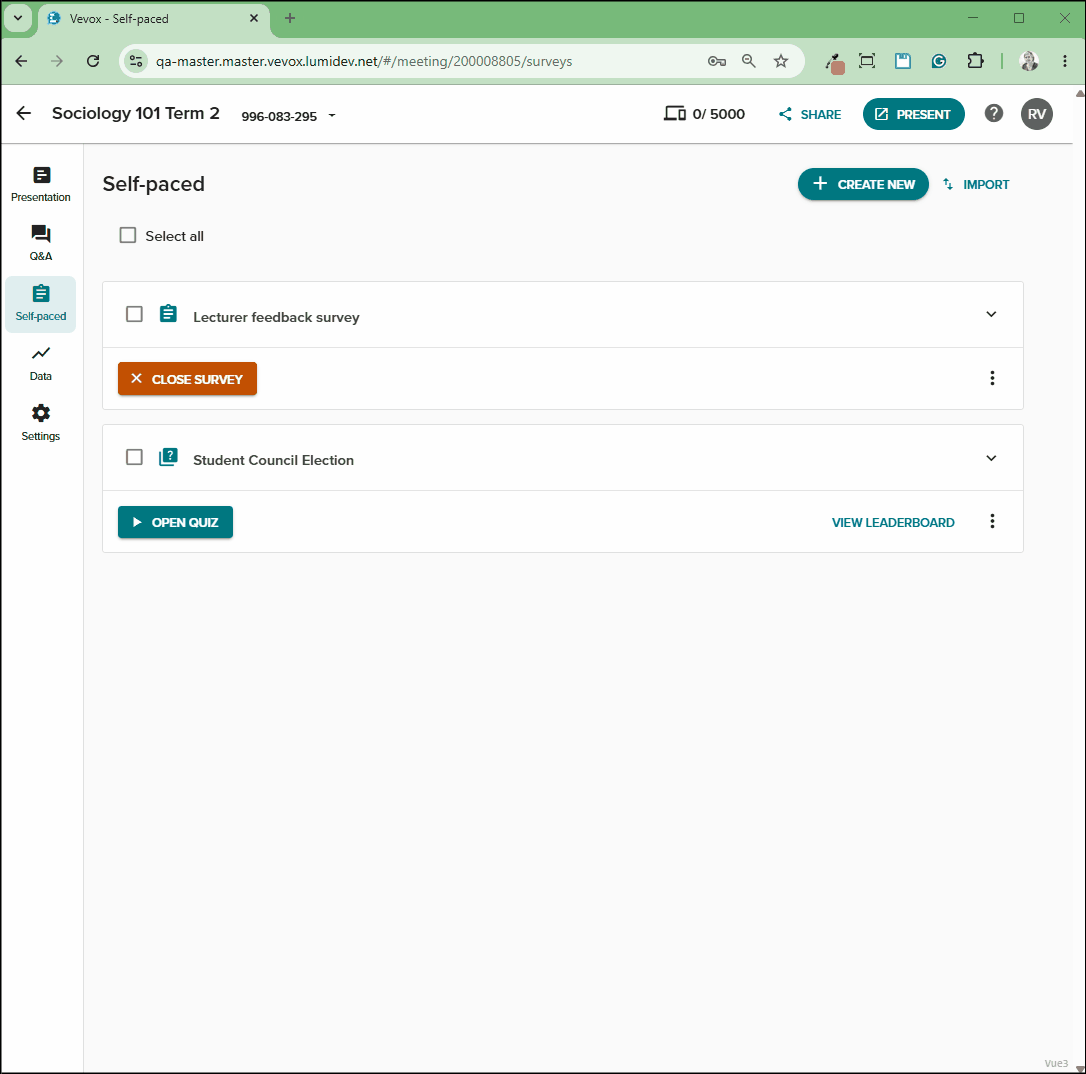Click the save disk extension icon

(902, 61)
